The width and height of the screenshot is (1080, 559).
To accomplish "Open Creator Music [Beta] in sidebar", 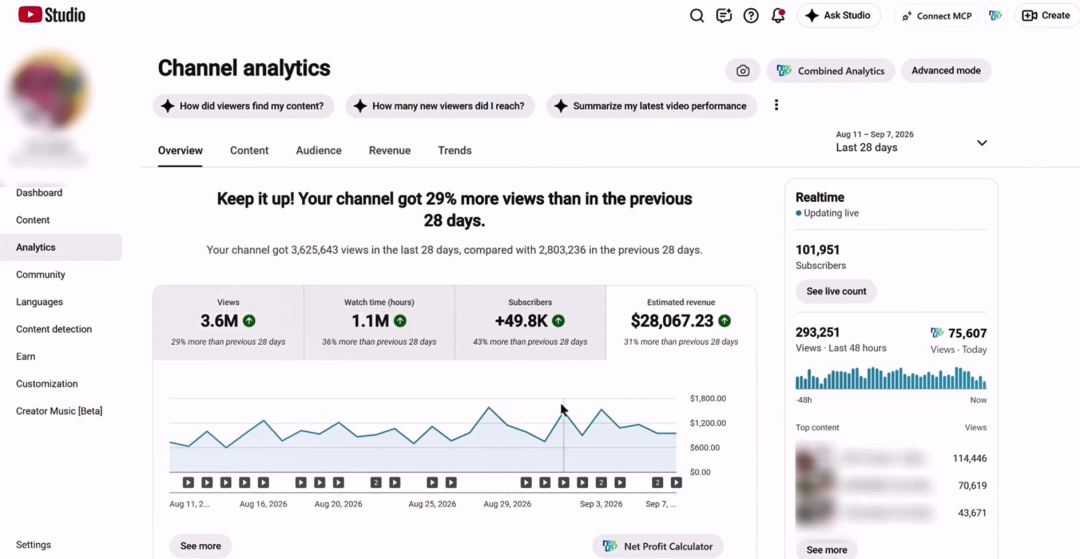I will 61,411.
